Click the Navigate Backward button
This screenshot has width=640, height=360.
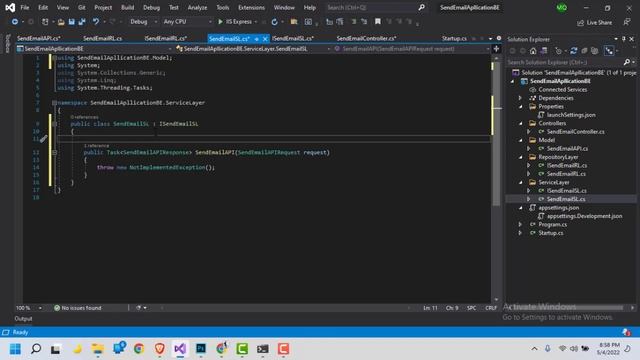pos(15,22)
